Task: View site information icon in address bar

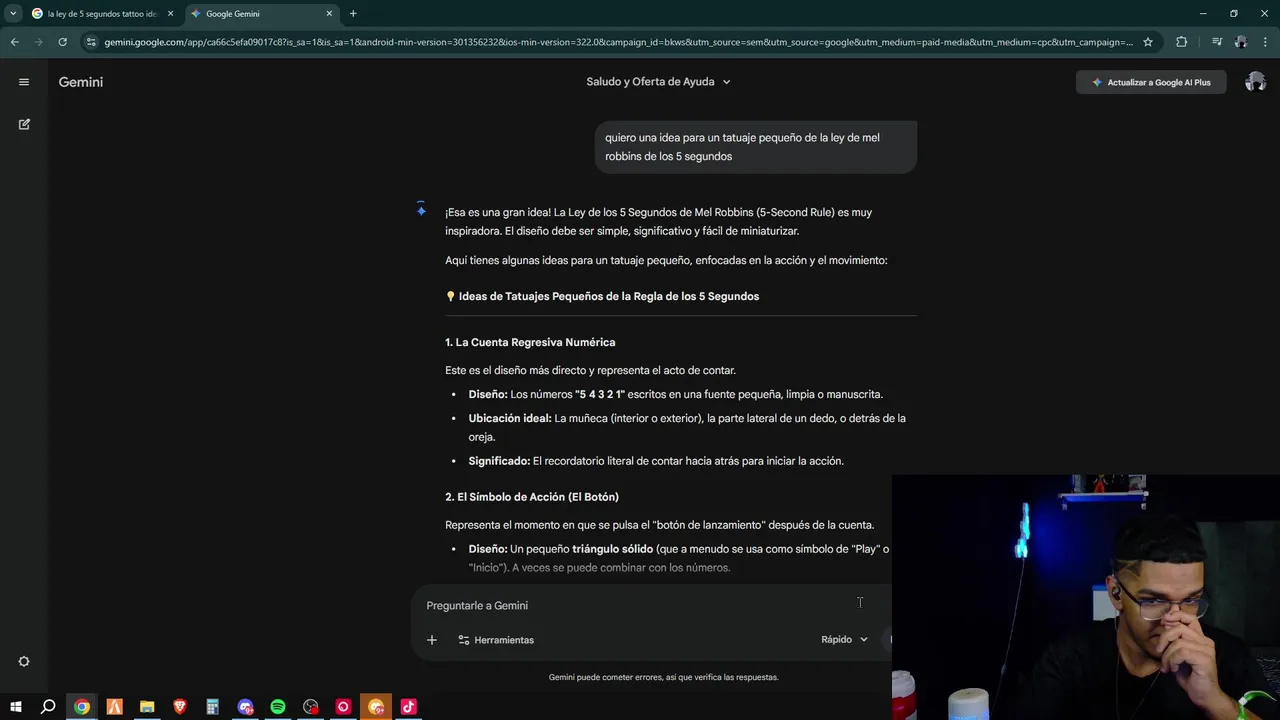Action: [x=91, y=42]
